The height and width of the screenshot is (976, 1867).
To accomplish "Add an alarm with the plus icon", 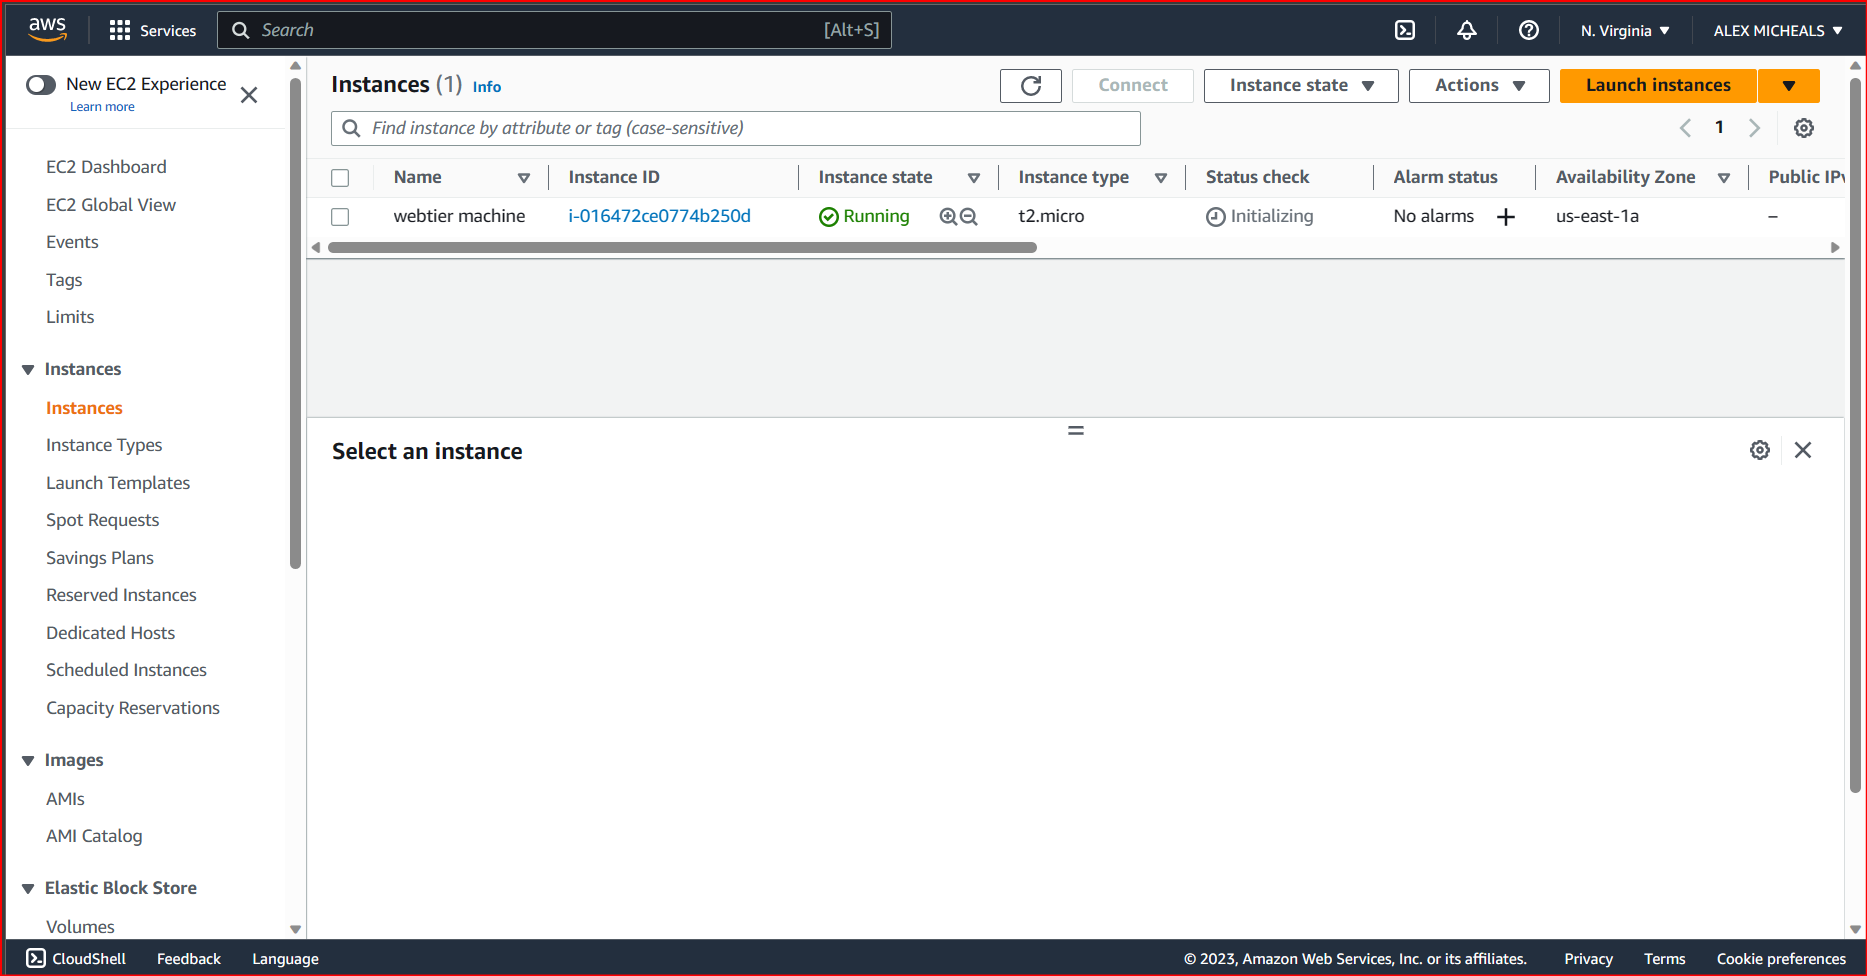I will [x=1506, y=216].
